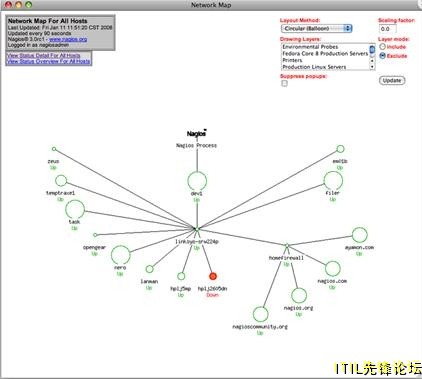422x379 pixels.
Task: Click the drawing layers list down arrow
Action: [x=372, y=67]
